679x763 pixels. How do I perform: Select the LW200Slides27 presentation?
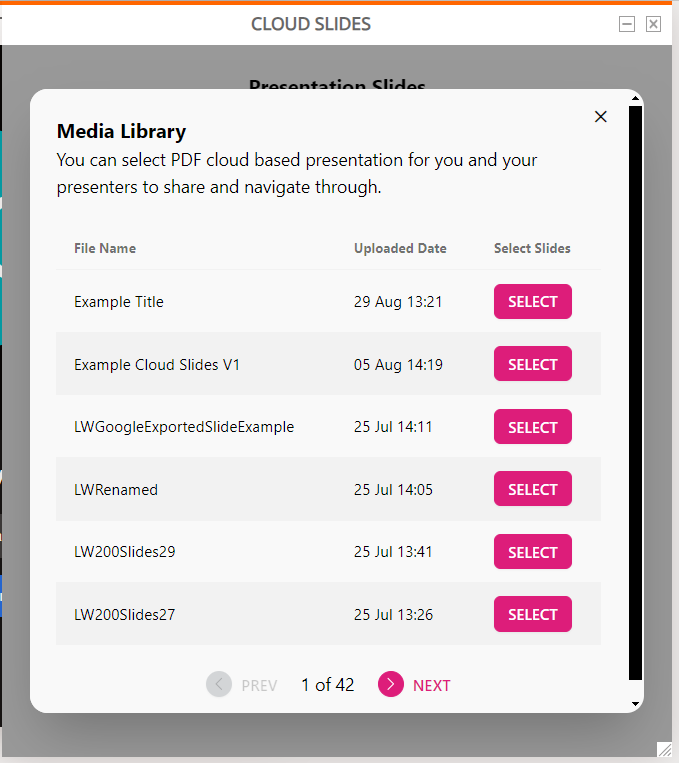pyautogui.click(x=532, y=614)
